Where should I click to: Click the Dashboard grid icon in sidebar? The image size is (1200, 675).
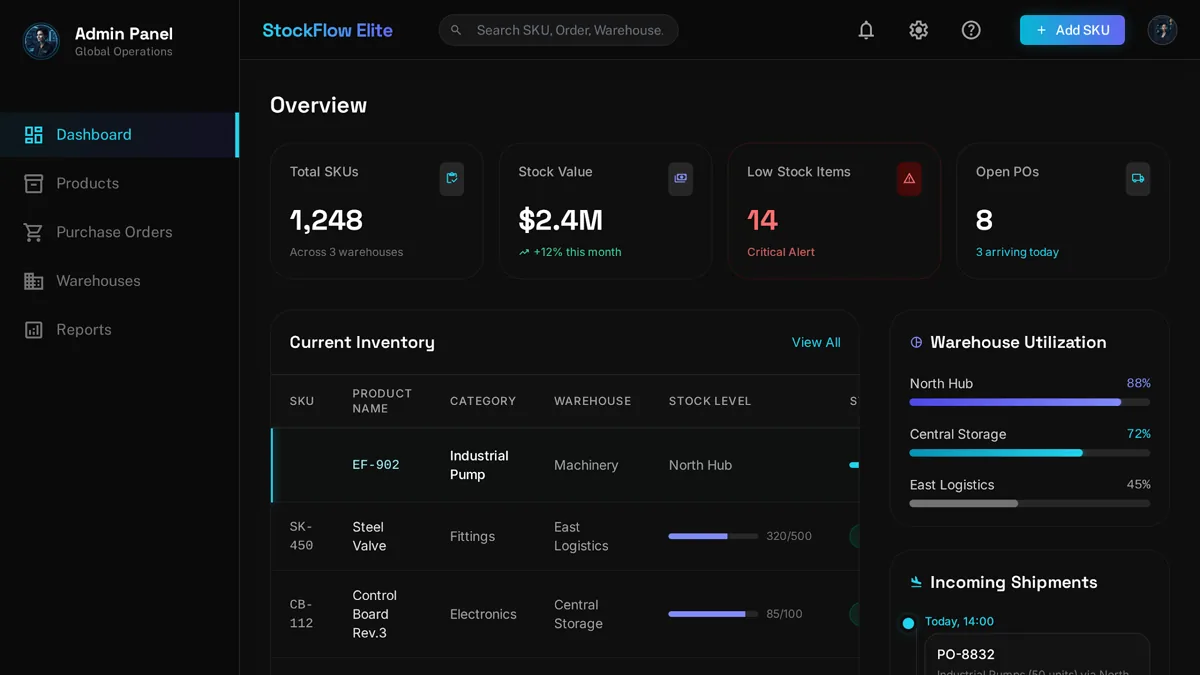click(34, 135)
